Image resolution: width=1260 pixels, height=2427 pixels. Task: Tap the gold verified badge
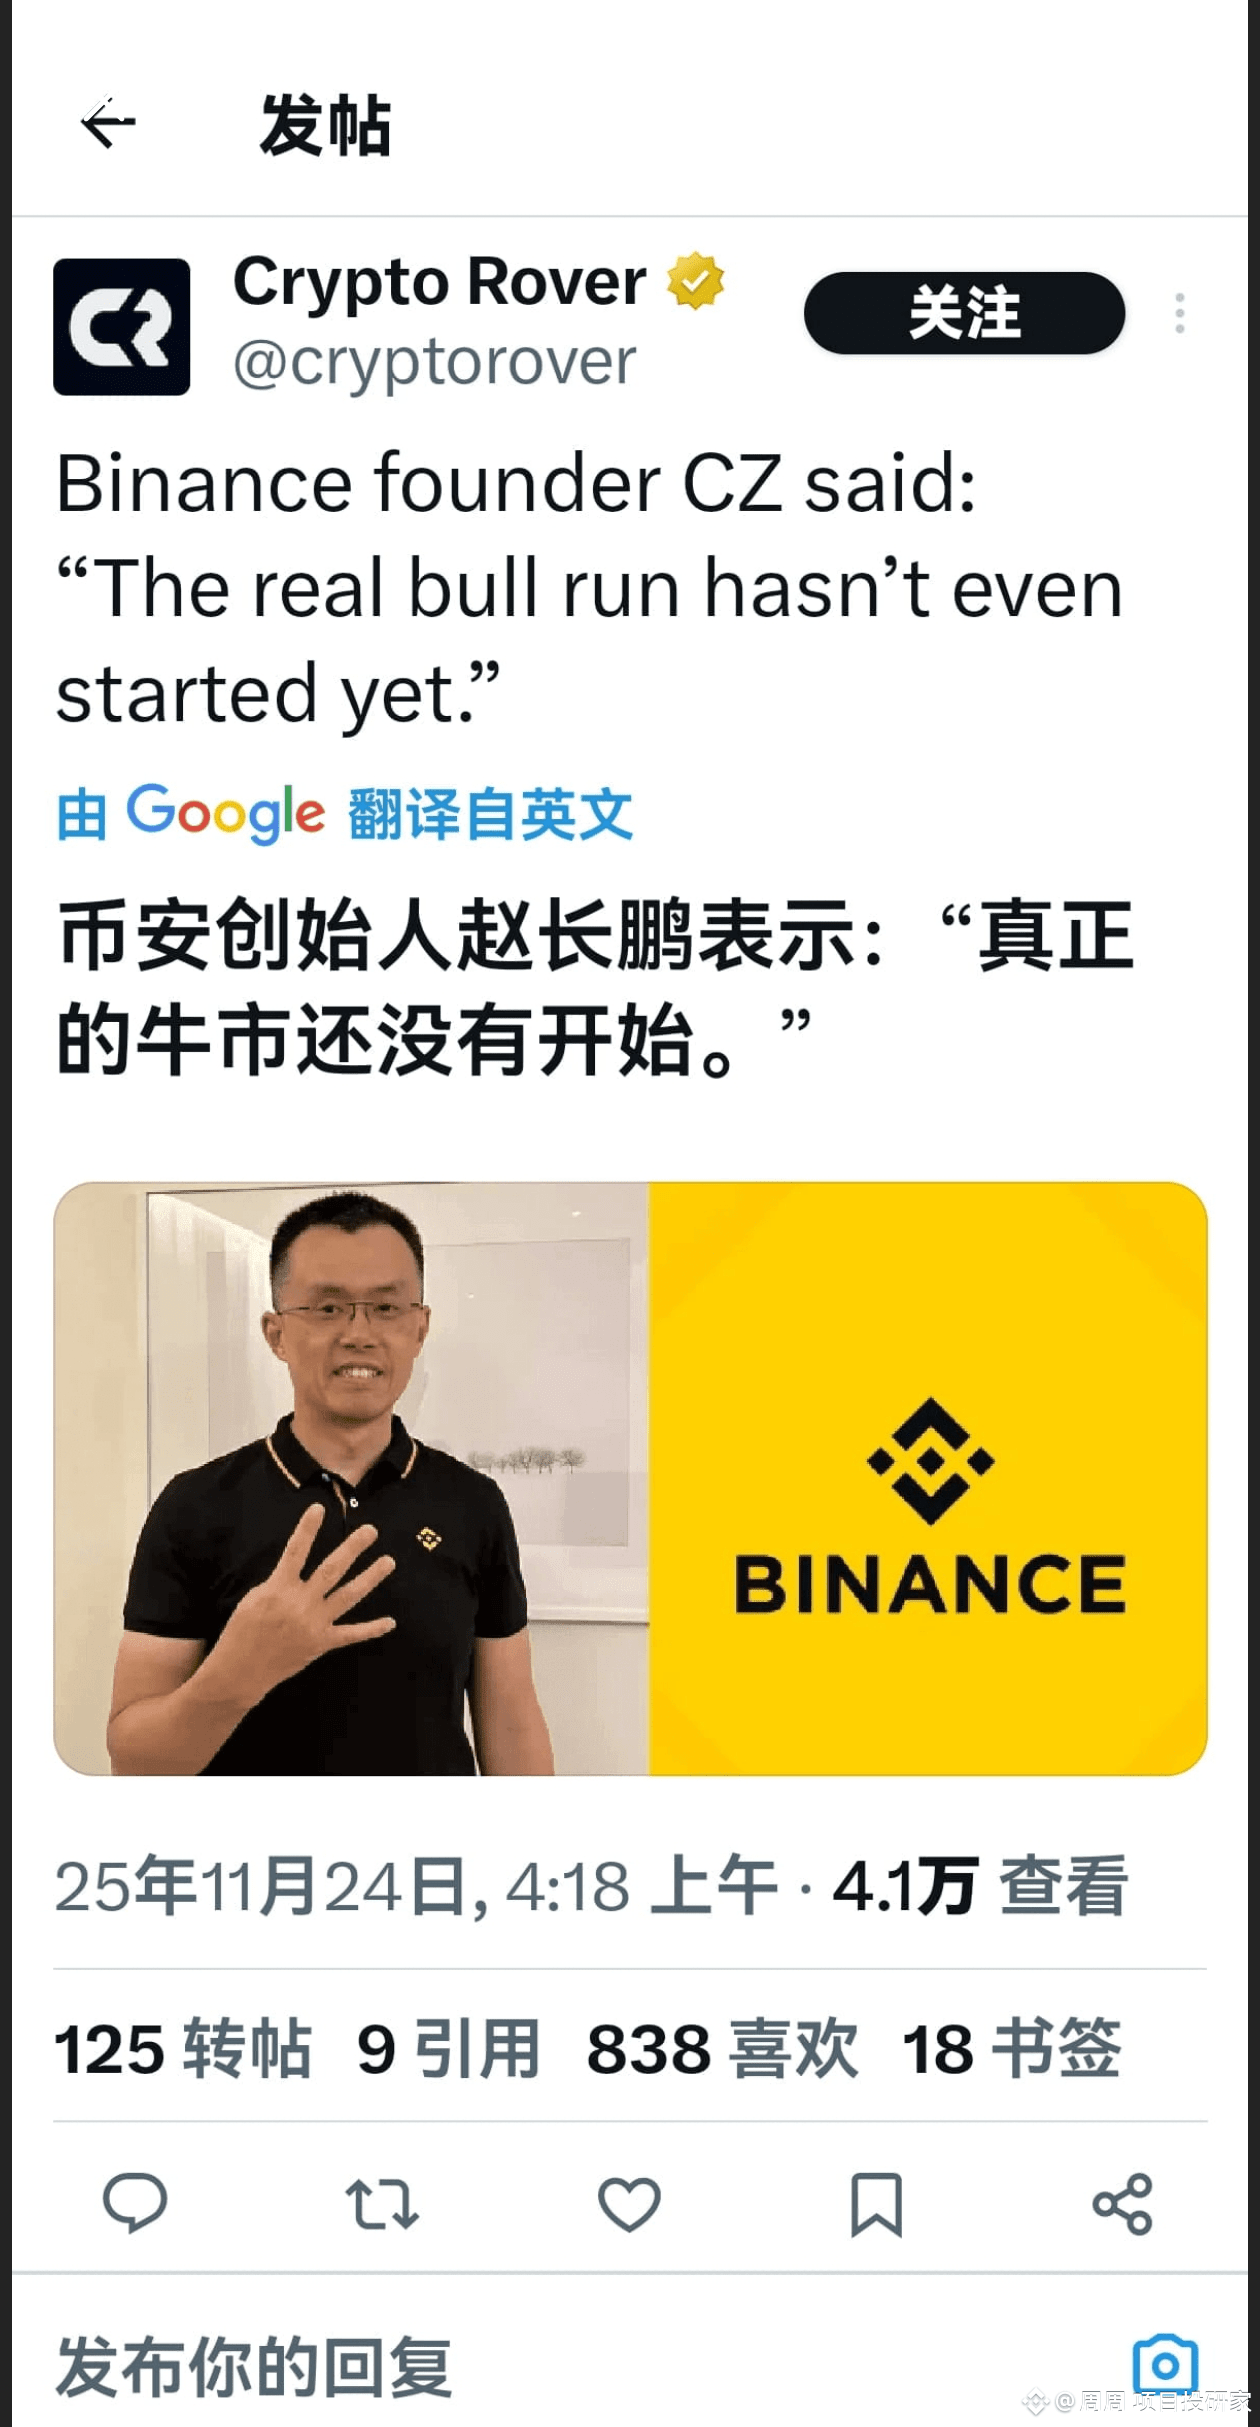tap(696, 281)
